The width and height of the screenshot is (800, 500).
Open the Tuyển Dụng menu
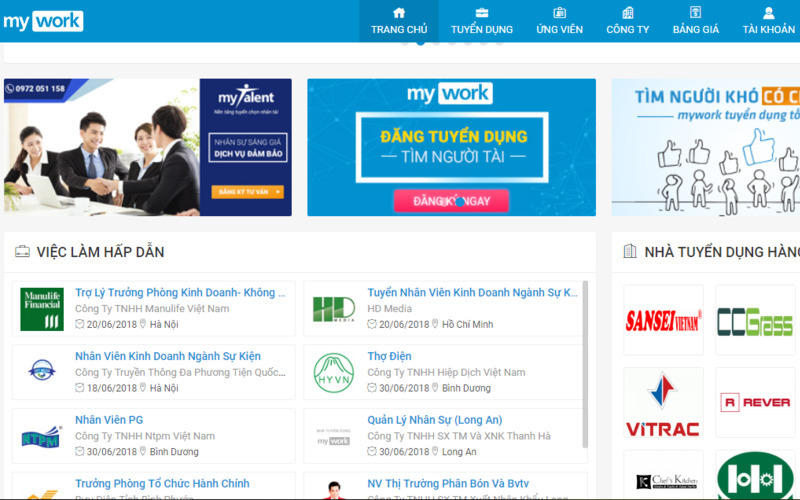tap(482, 21)
